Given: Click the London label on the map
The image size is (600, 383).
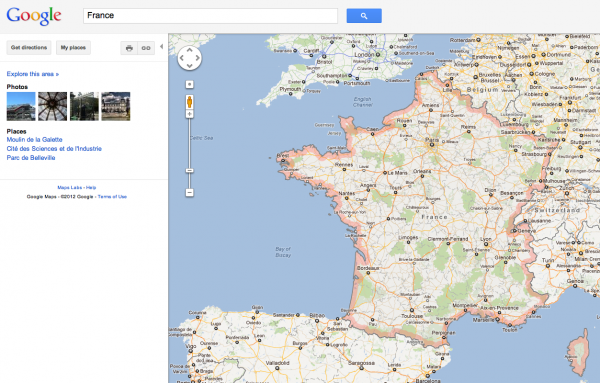Looking at the screenshot, I should (364, 55).
